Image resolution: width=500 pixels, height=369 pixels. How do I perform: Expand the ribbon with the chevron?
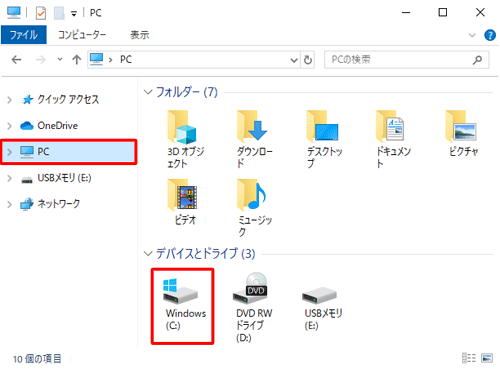[x=472, y=35]
